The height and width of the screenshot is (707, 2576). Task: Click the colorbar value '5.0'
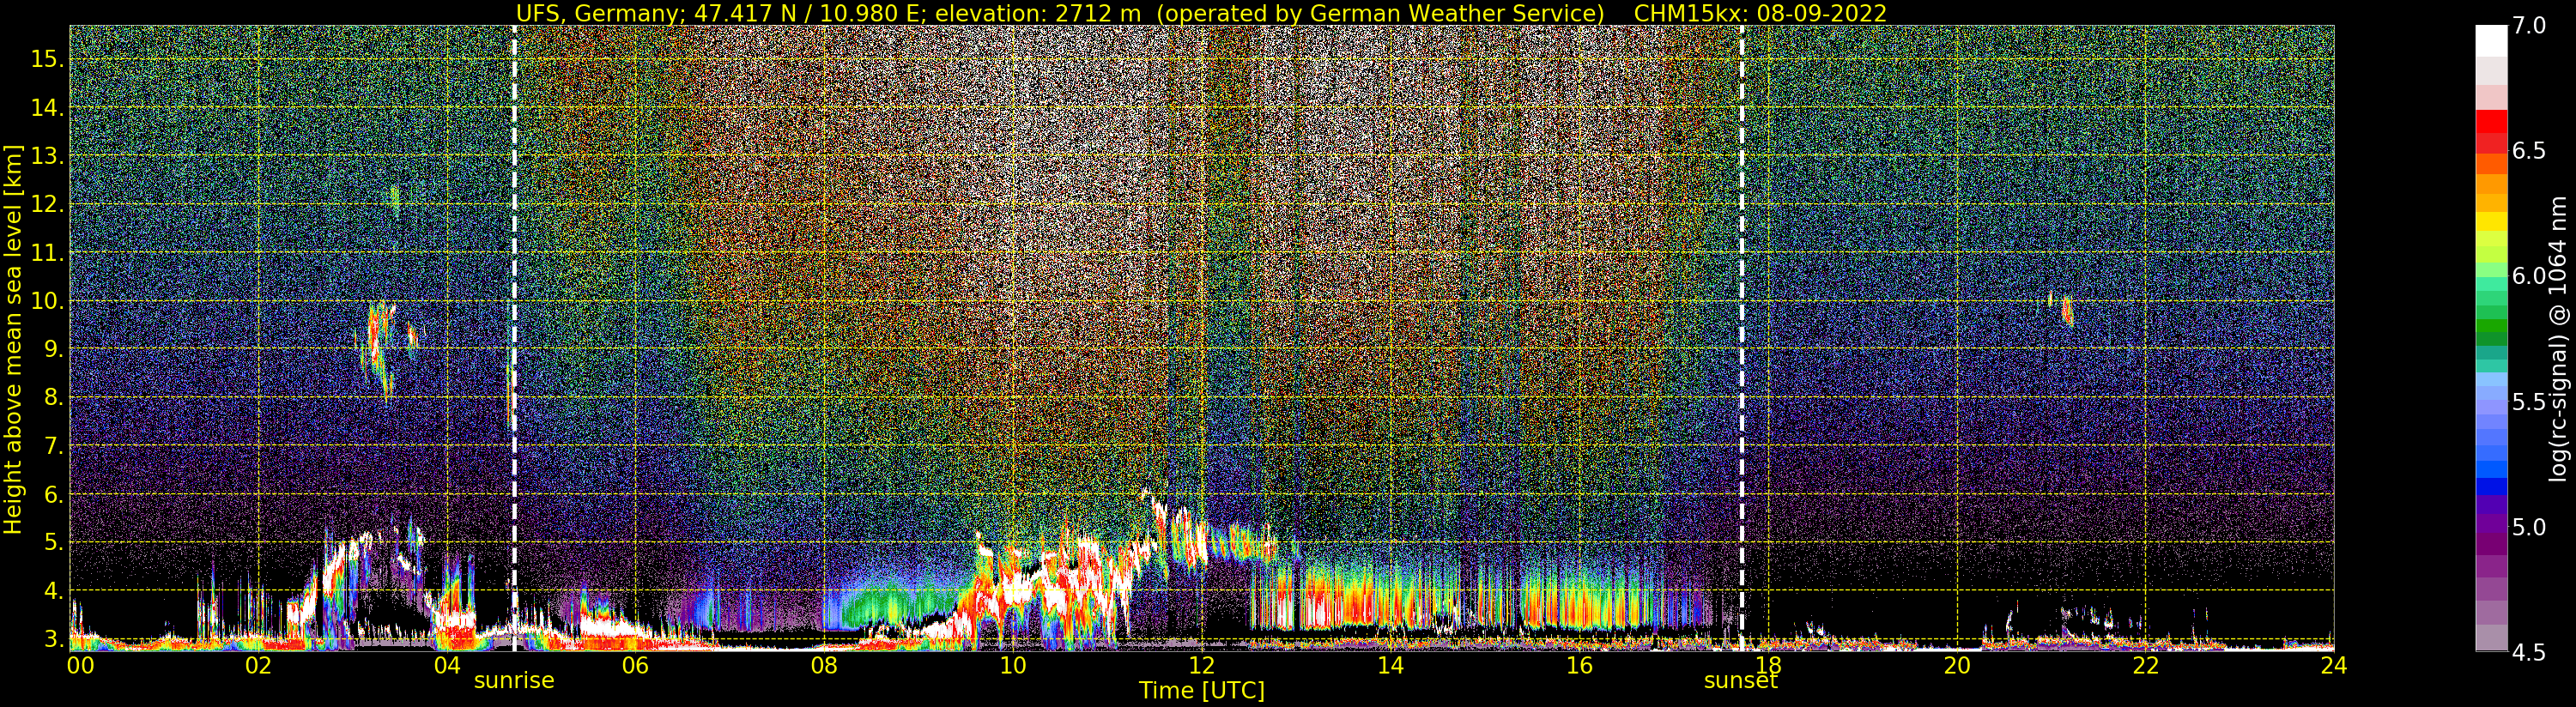coord(2529,527)
